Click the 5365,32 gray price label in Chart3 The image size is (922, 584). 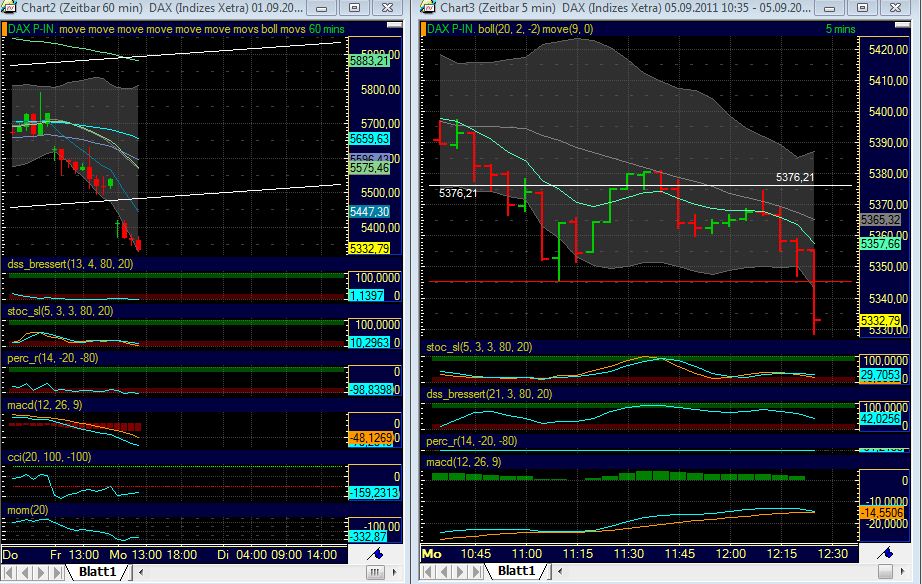tap(880, 220)
